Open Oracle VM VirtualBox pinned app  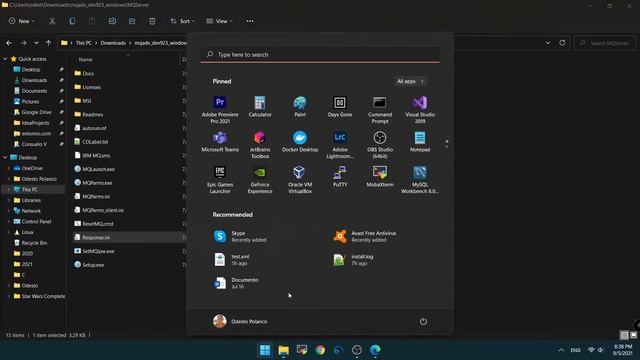(300, 180)
